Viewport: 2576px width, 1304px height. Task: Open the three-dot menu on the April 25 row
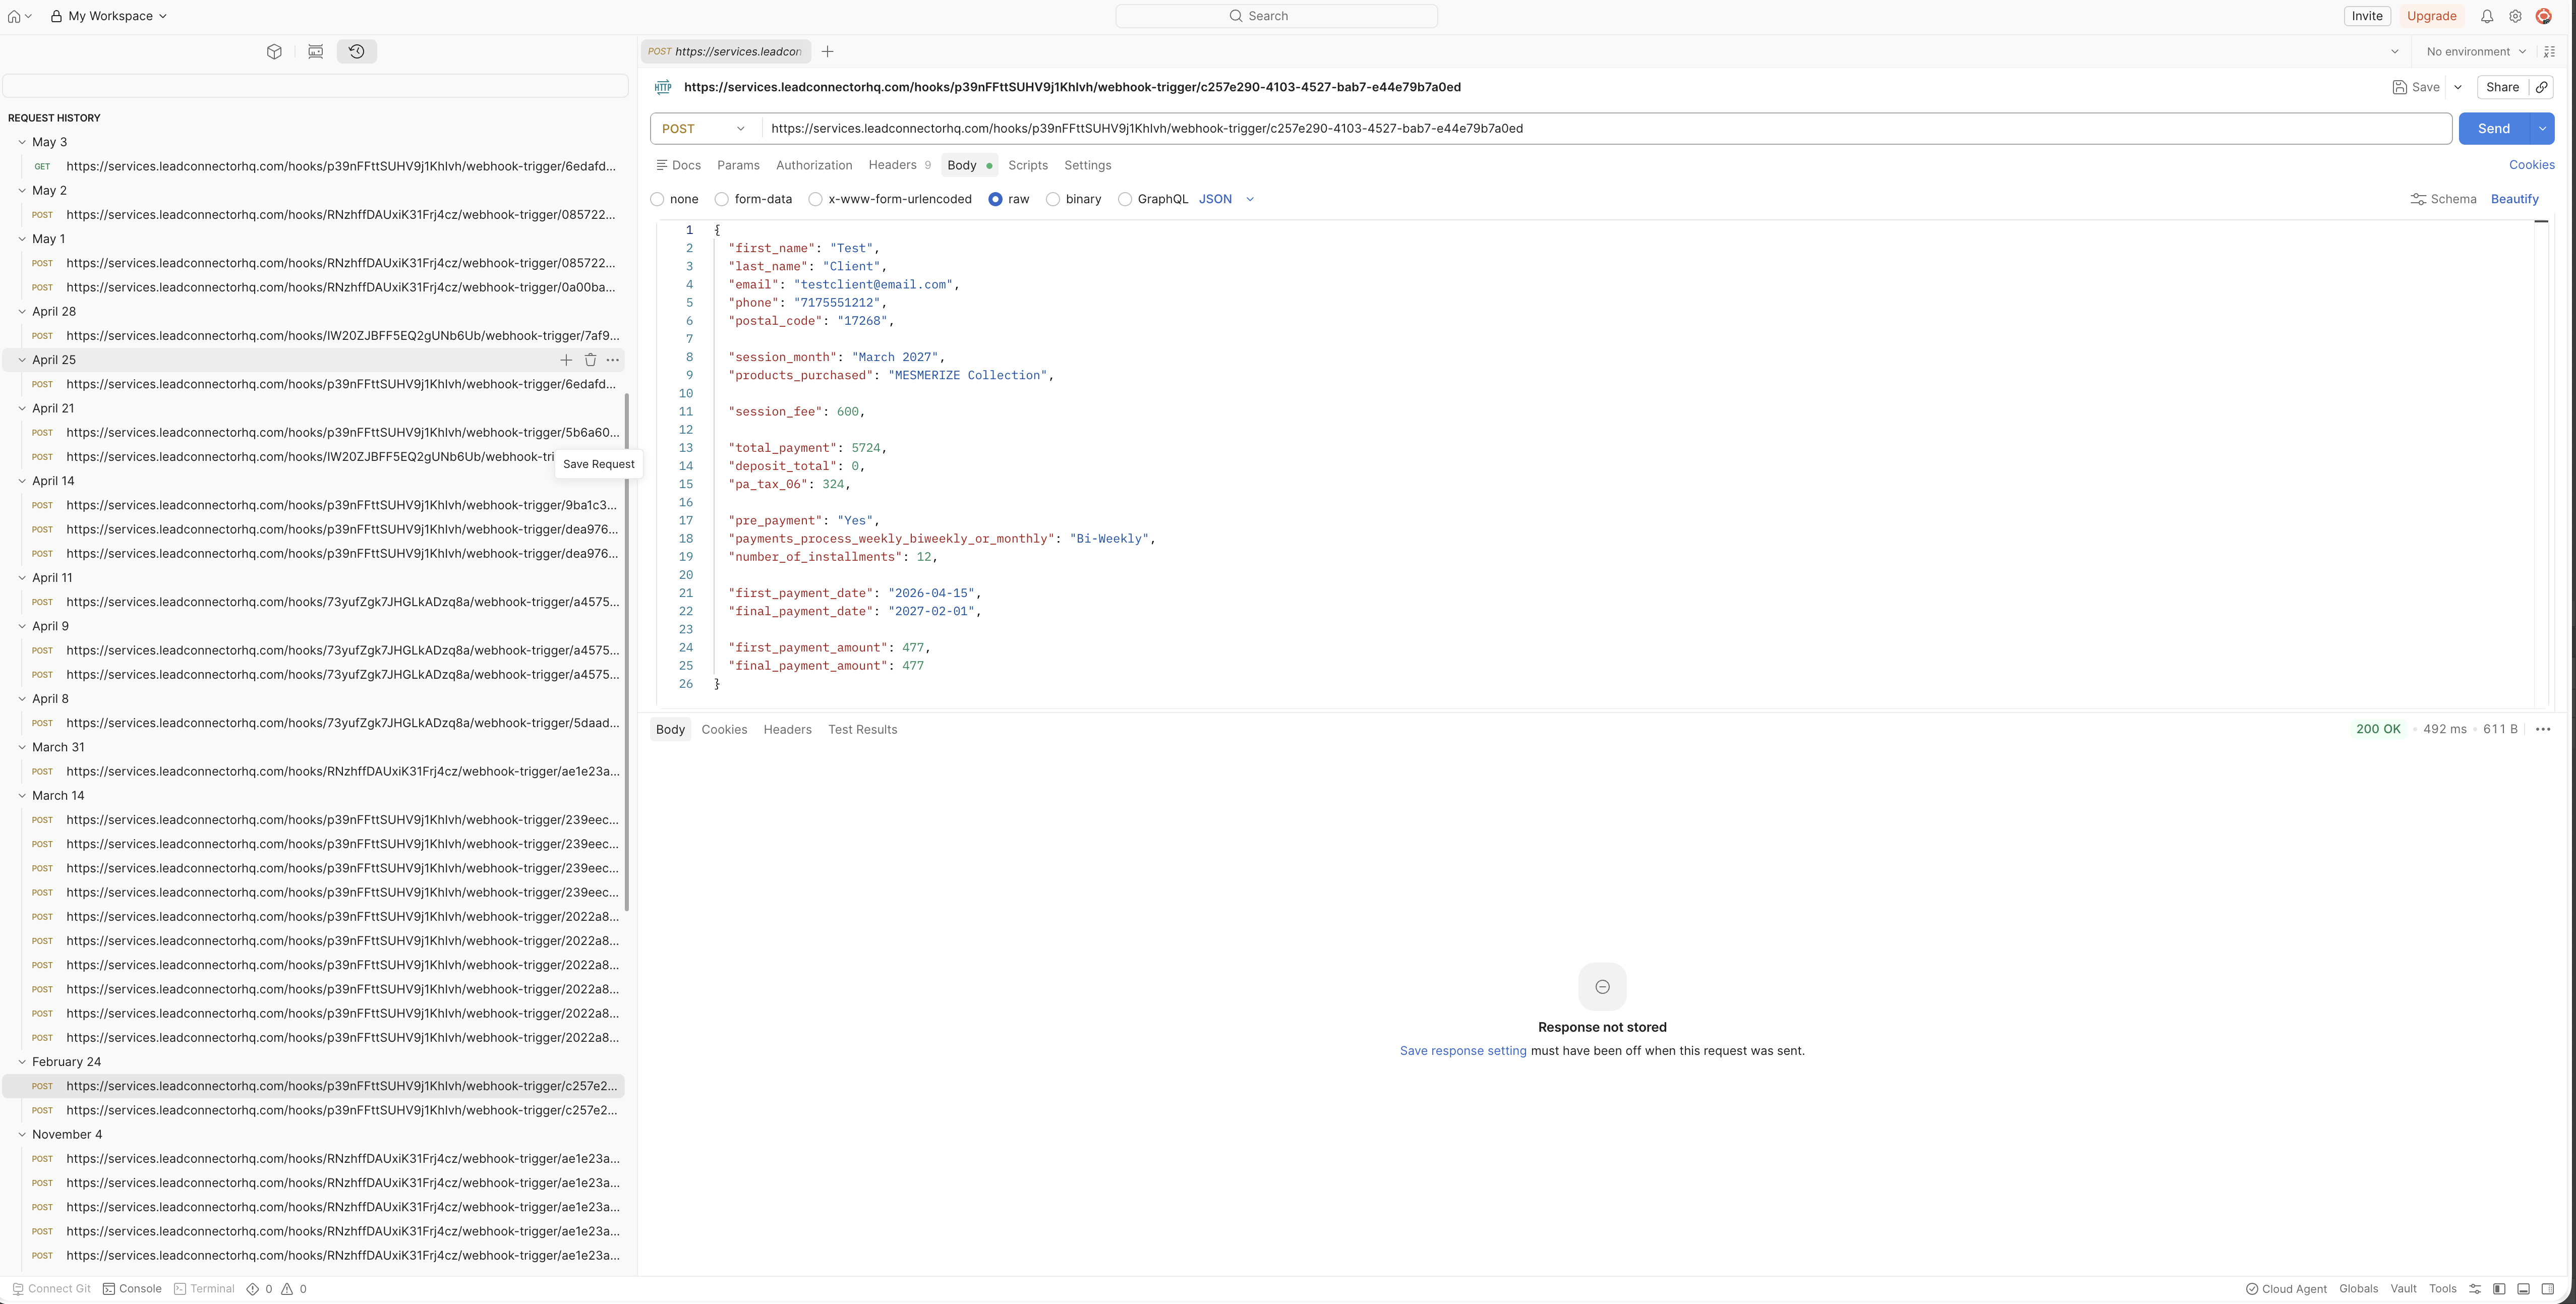(613, 360)
